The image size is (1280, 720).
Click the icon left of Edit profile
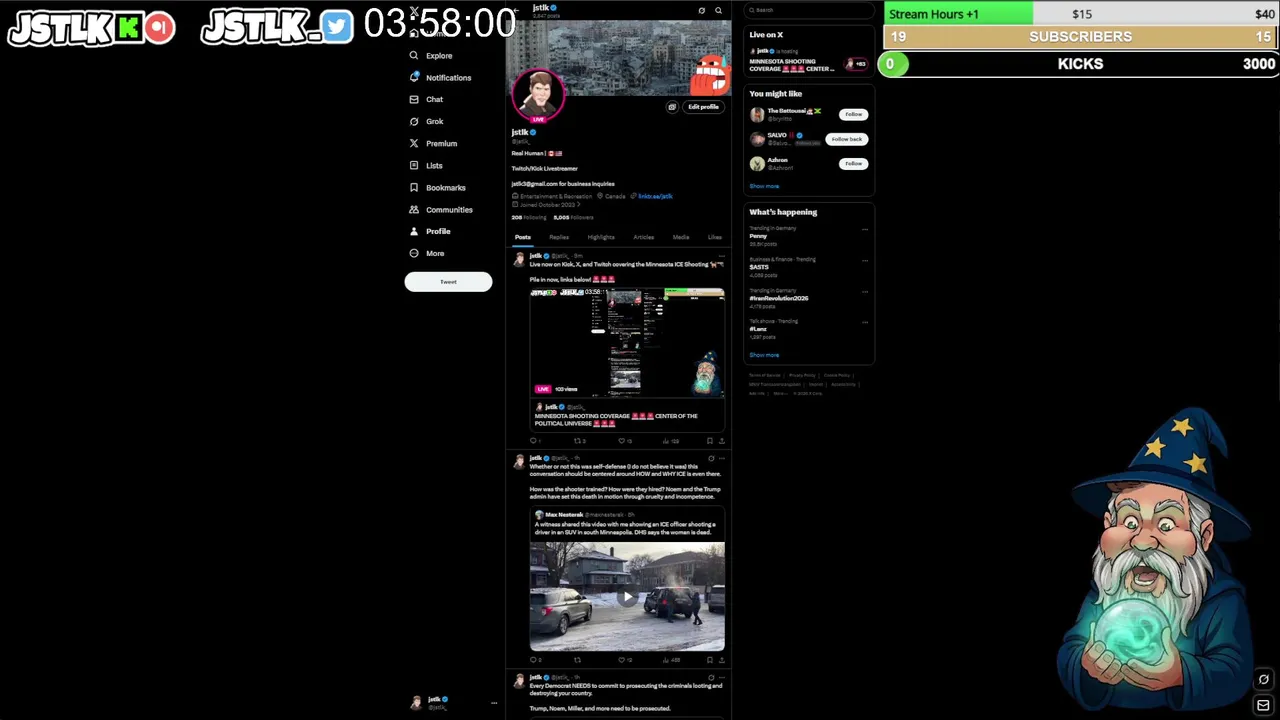[x=672, y=107]
